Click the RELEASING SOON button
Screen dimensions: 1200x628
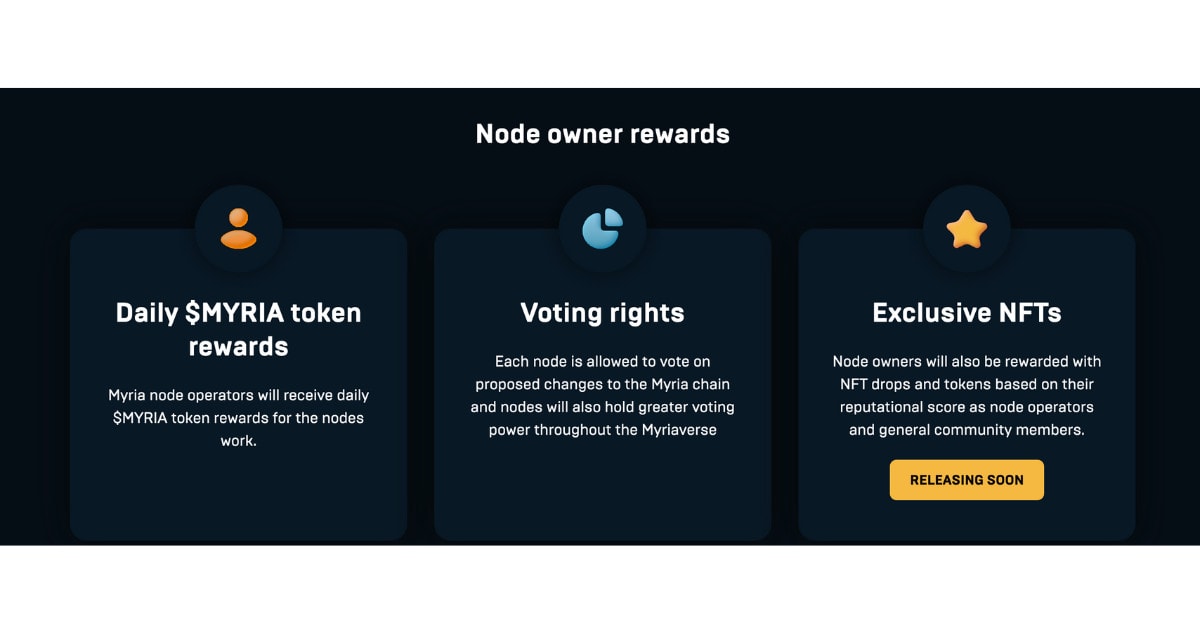click(x=967, y=480)
